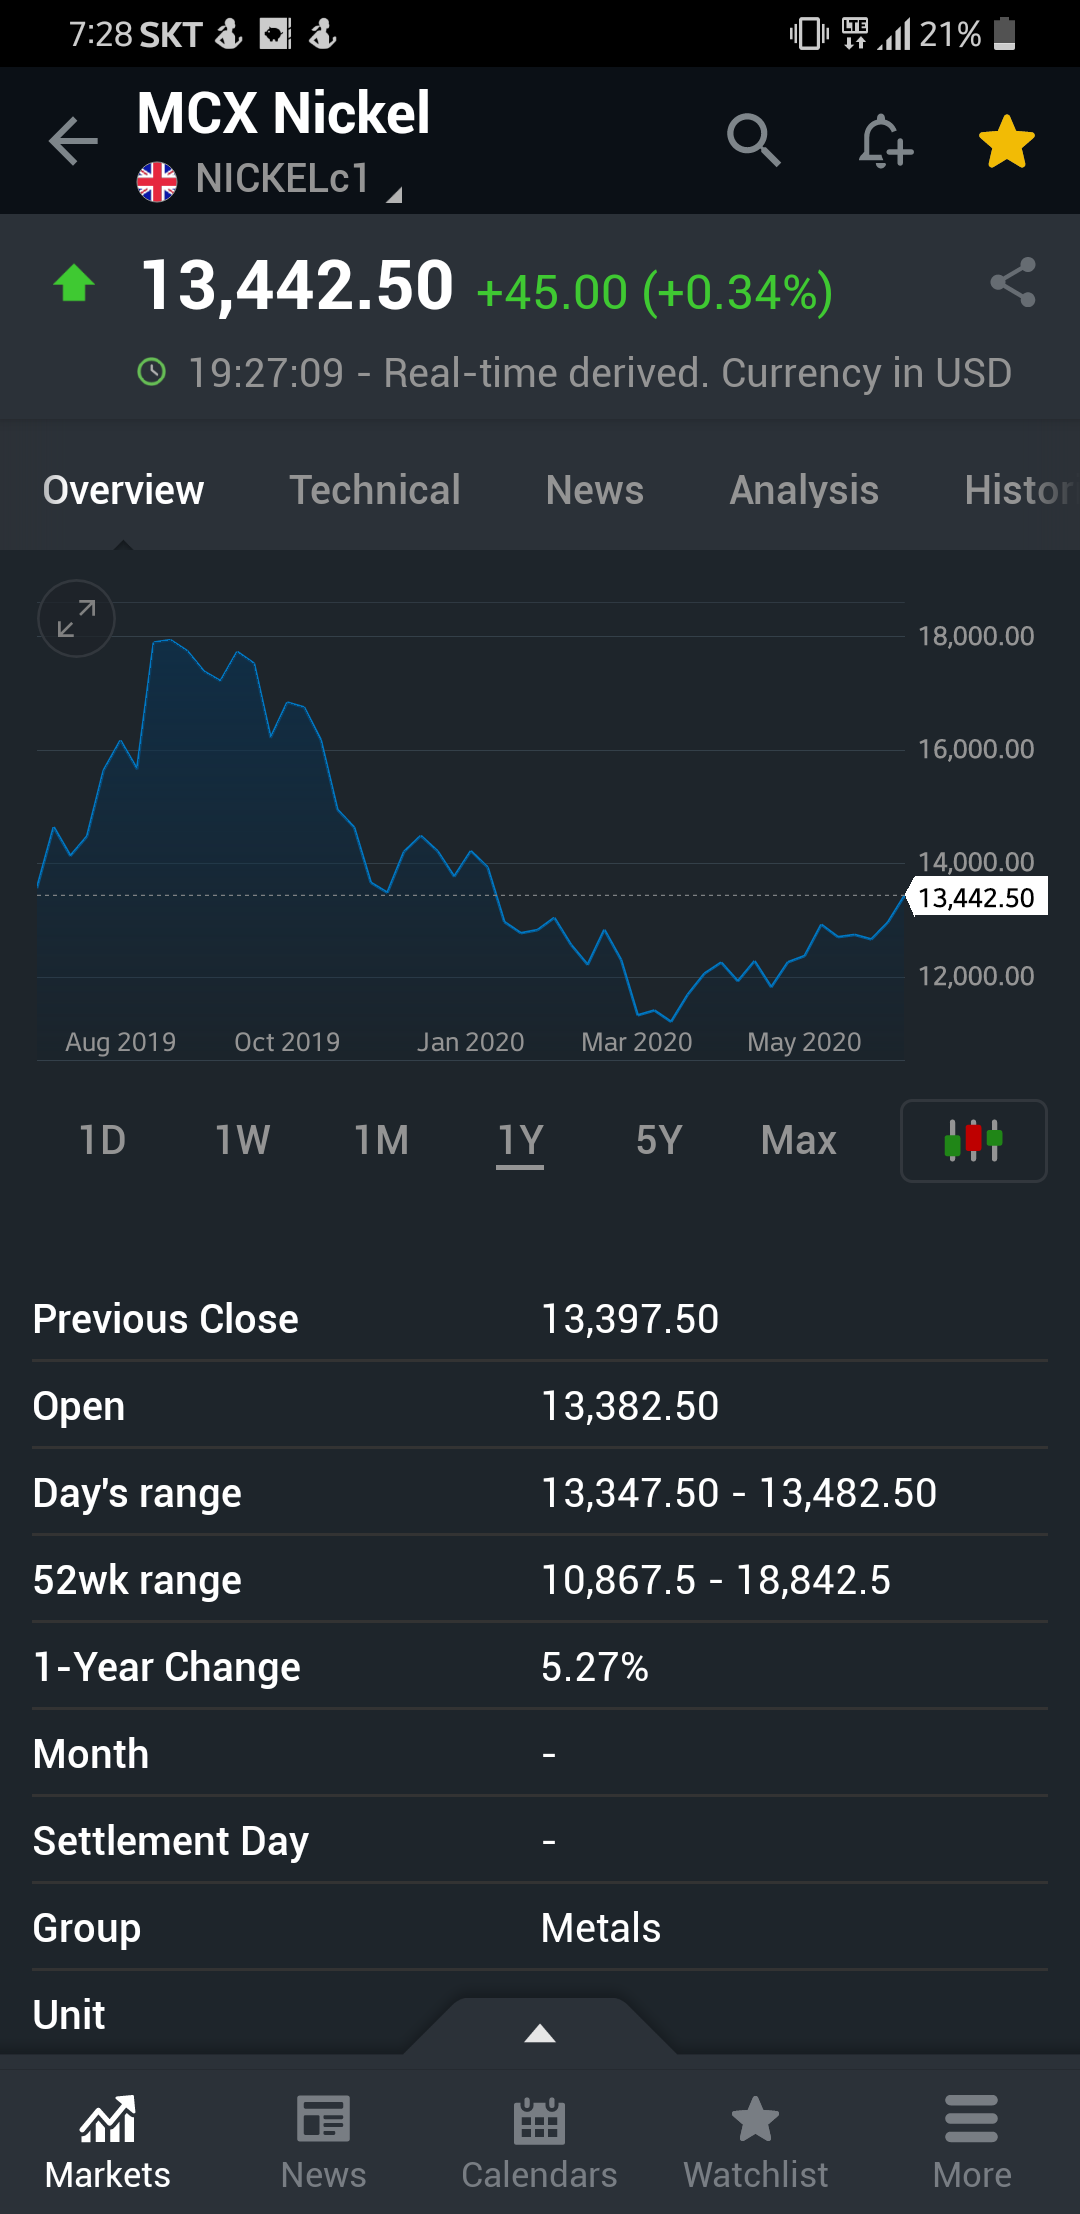The width and height of the screenshot is (1080, 2214).
Task: Open the News tab in quote header
Action: coord(595,490)
